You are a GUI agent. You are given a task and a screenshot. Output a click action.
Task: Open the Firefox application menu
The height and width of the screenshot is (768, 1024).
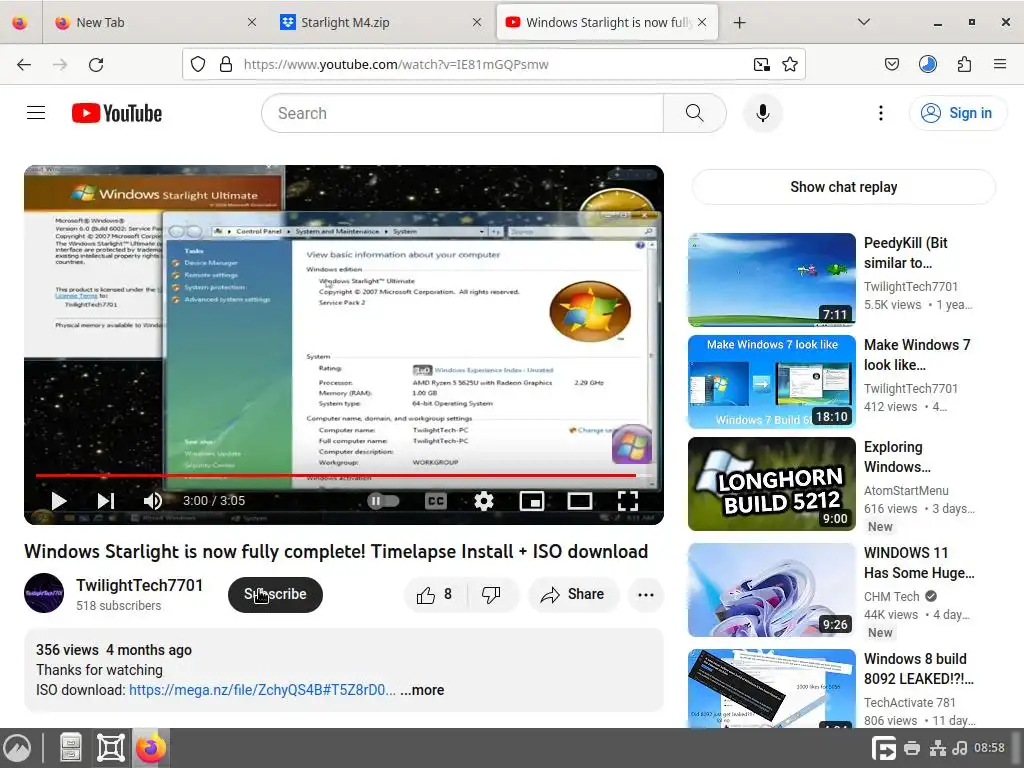1000,64
